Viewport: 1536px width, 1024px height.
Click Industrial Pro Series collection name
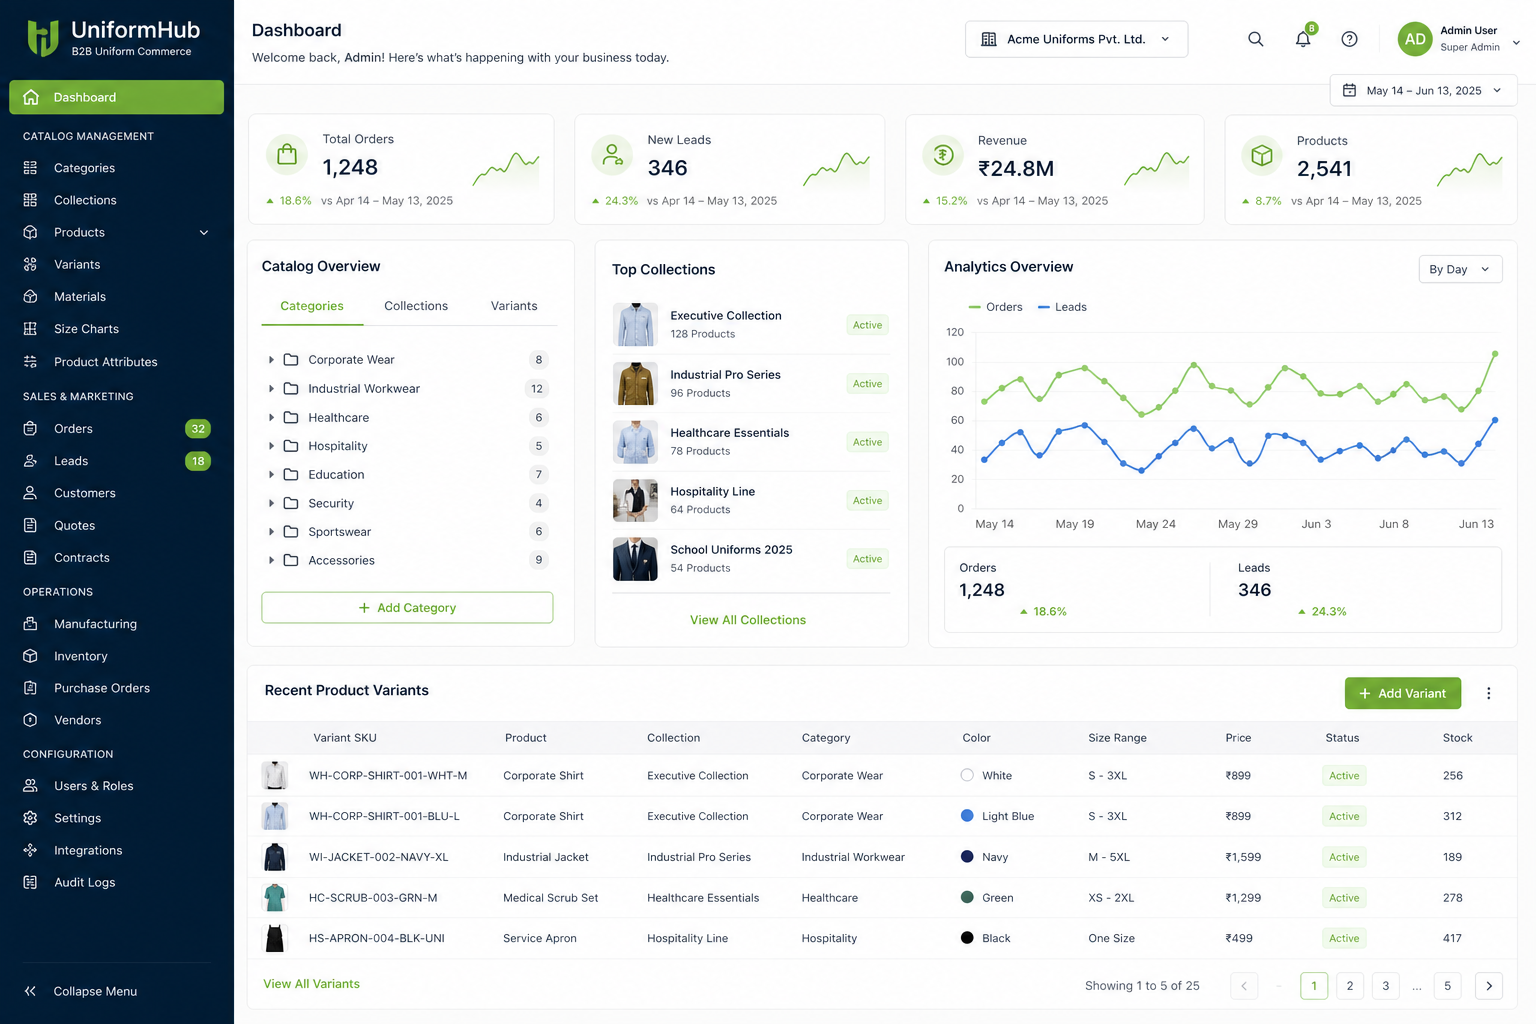(725, 375)
